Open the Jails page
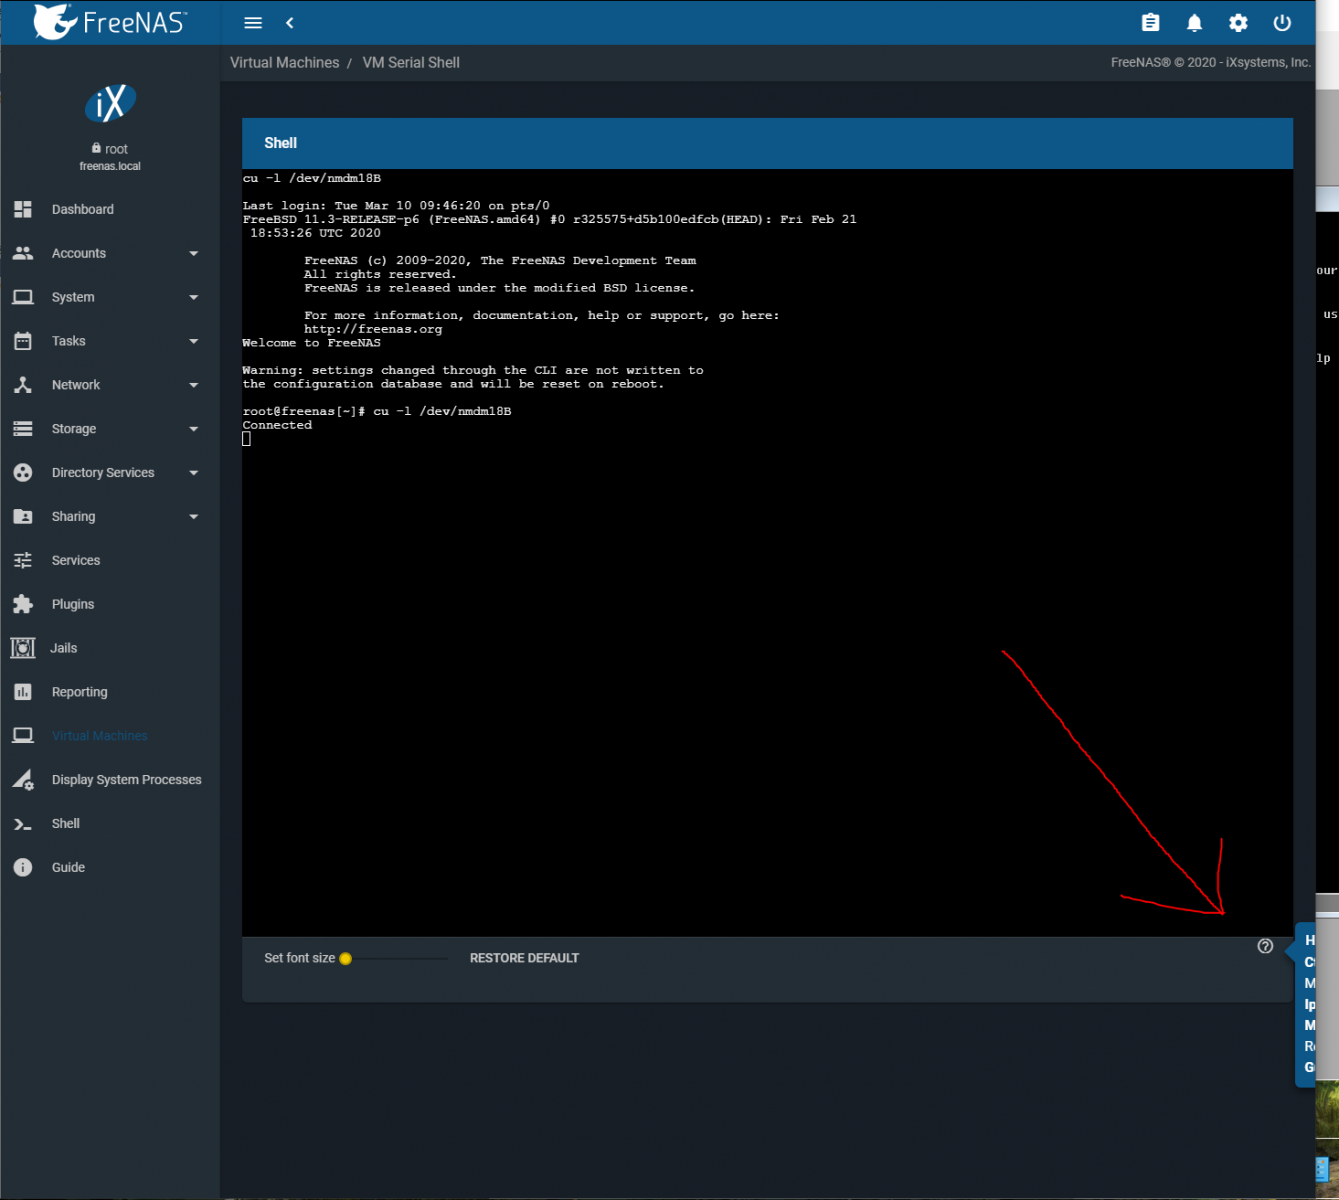The width and height of the screenshot is (1339, 1200). [64, 648]
